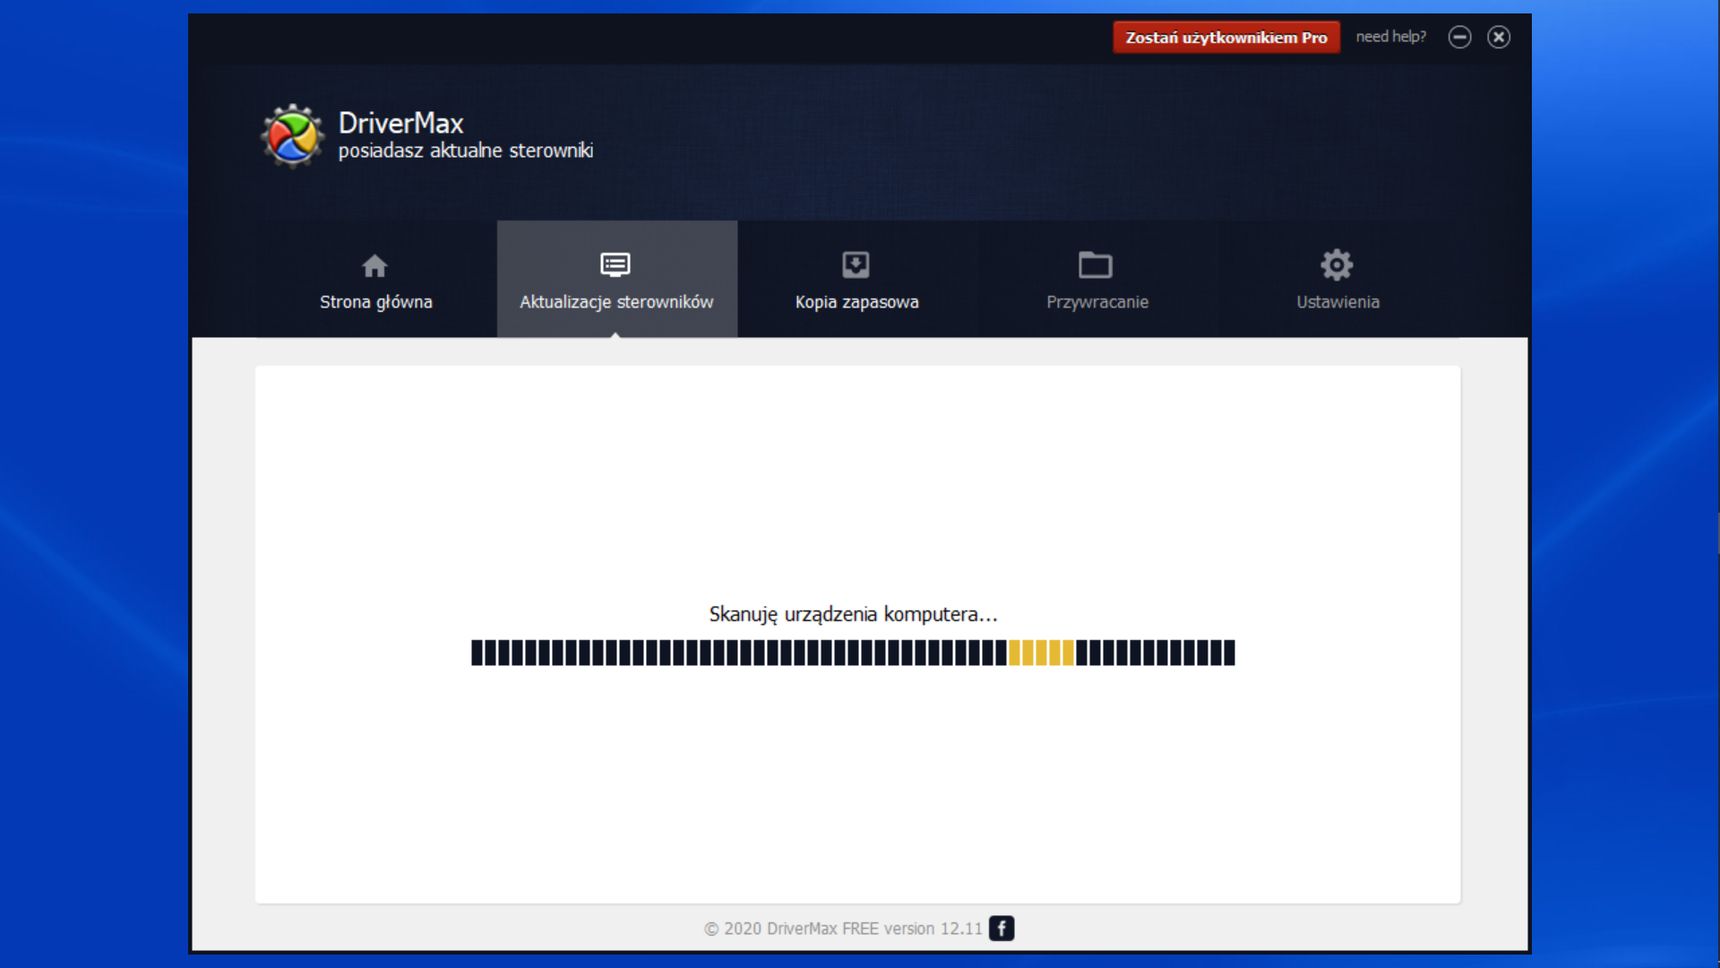Click the folder icon above Przywracanie

click(1095, 264)
